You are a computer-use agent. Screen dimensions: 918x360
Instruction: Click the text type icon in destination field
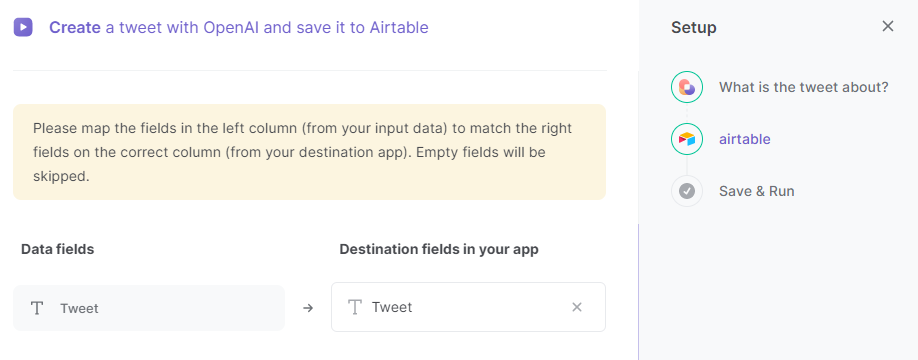pyautogui.click(x=354, y=307)
